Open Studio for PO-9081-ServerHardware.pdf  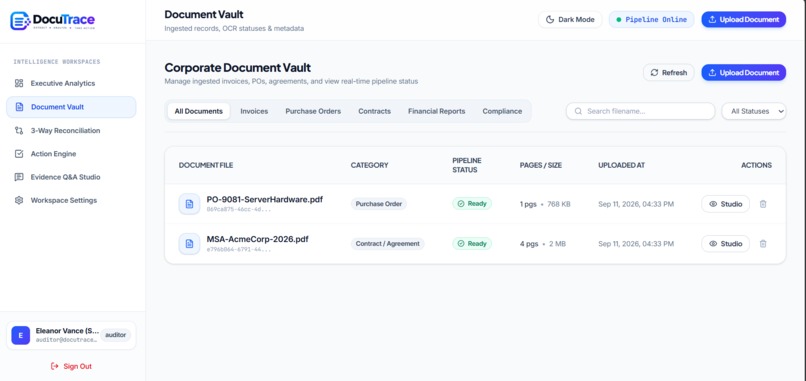725,204
